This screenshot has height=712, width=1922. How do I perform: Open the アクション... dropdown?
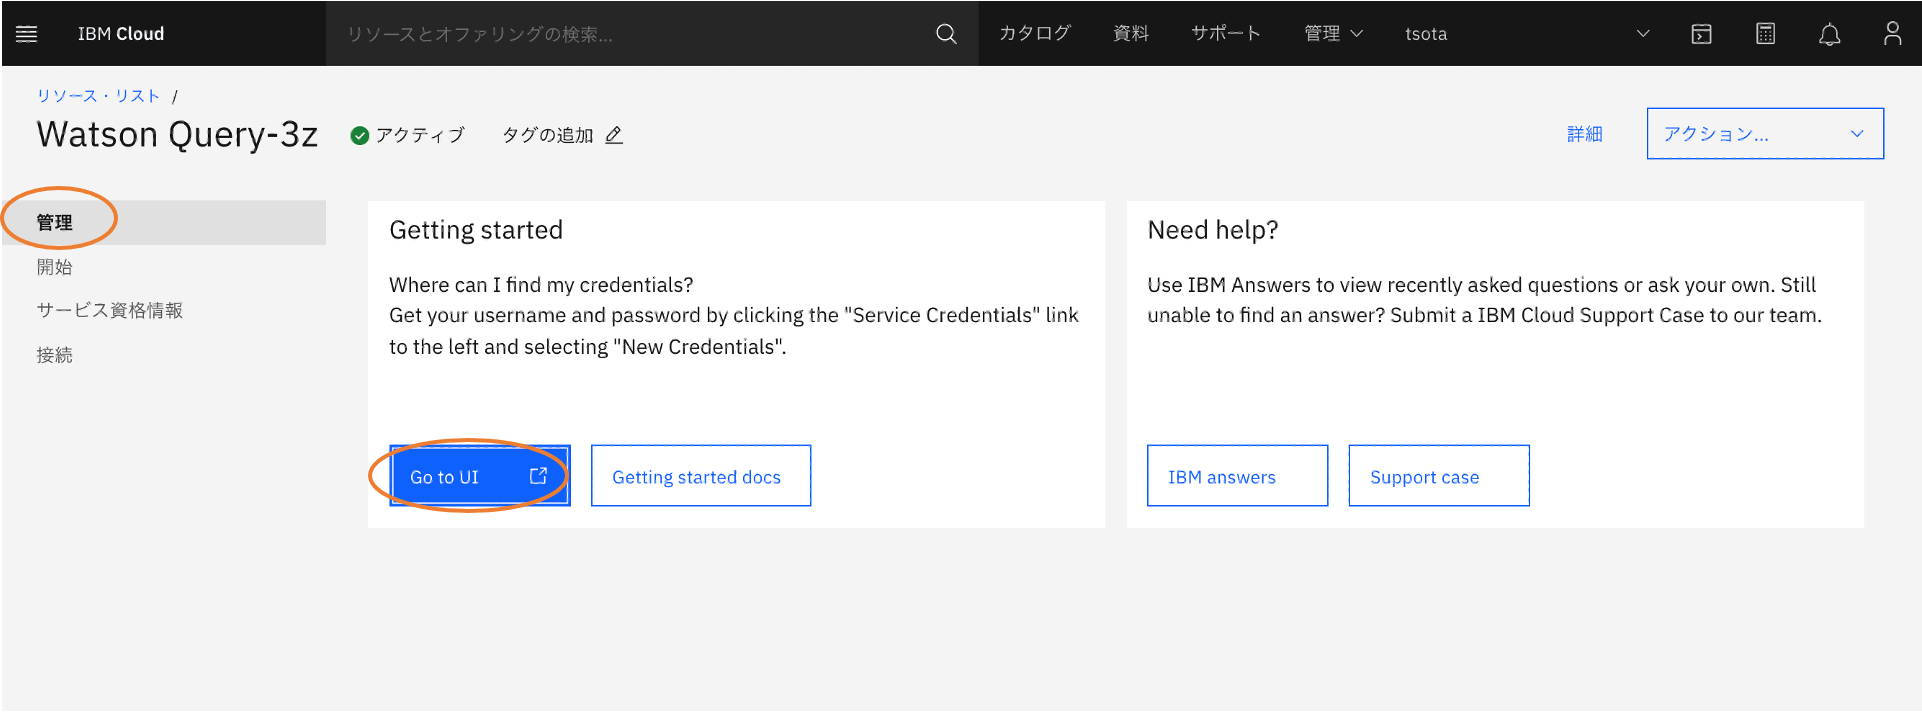(x=1765, y=133)
